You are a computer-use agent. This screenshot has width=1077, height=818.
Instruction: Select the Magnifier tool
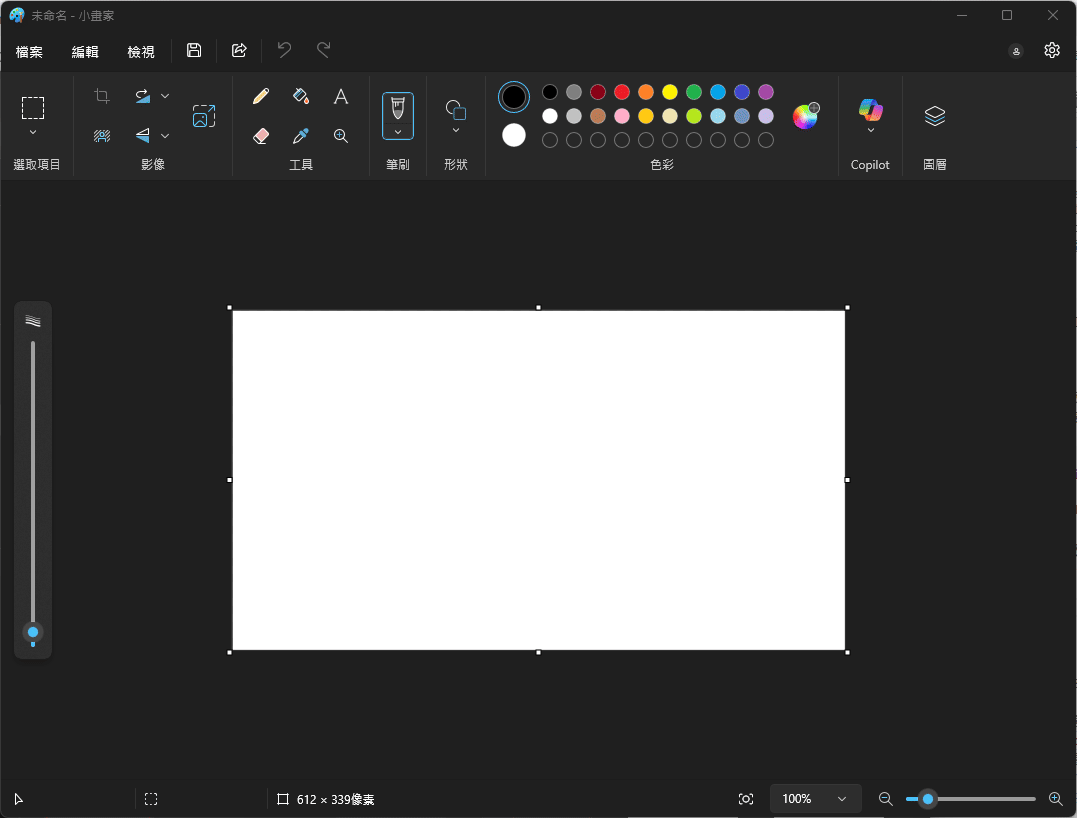pyautogui.click(x=341, y=136)
